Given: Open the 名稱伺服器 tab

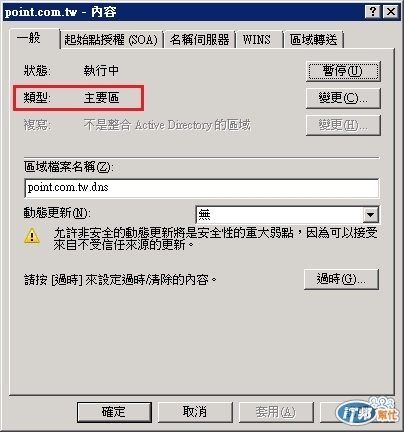Looking at the screenshot, I should point(199,40).
